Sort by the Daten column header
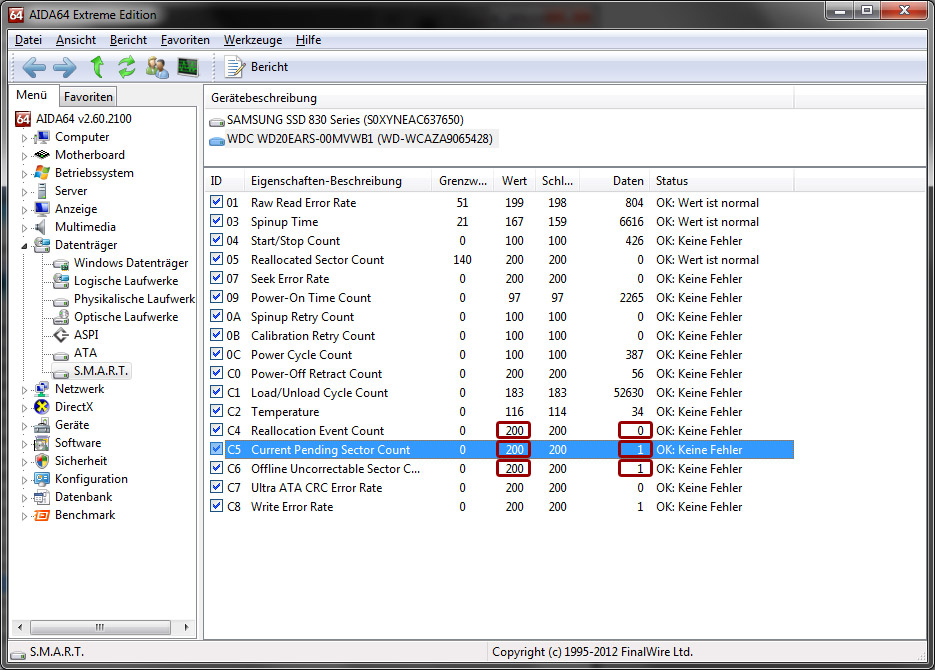935x670 pixels. [614, 181]
